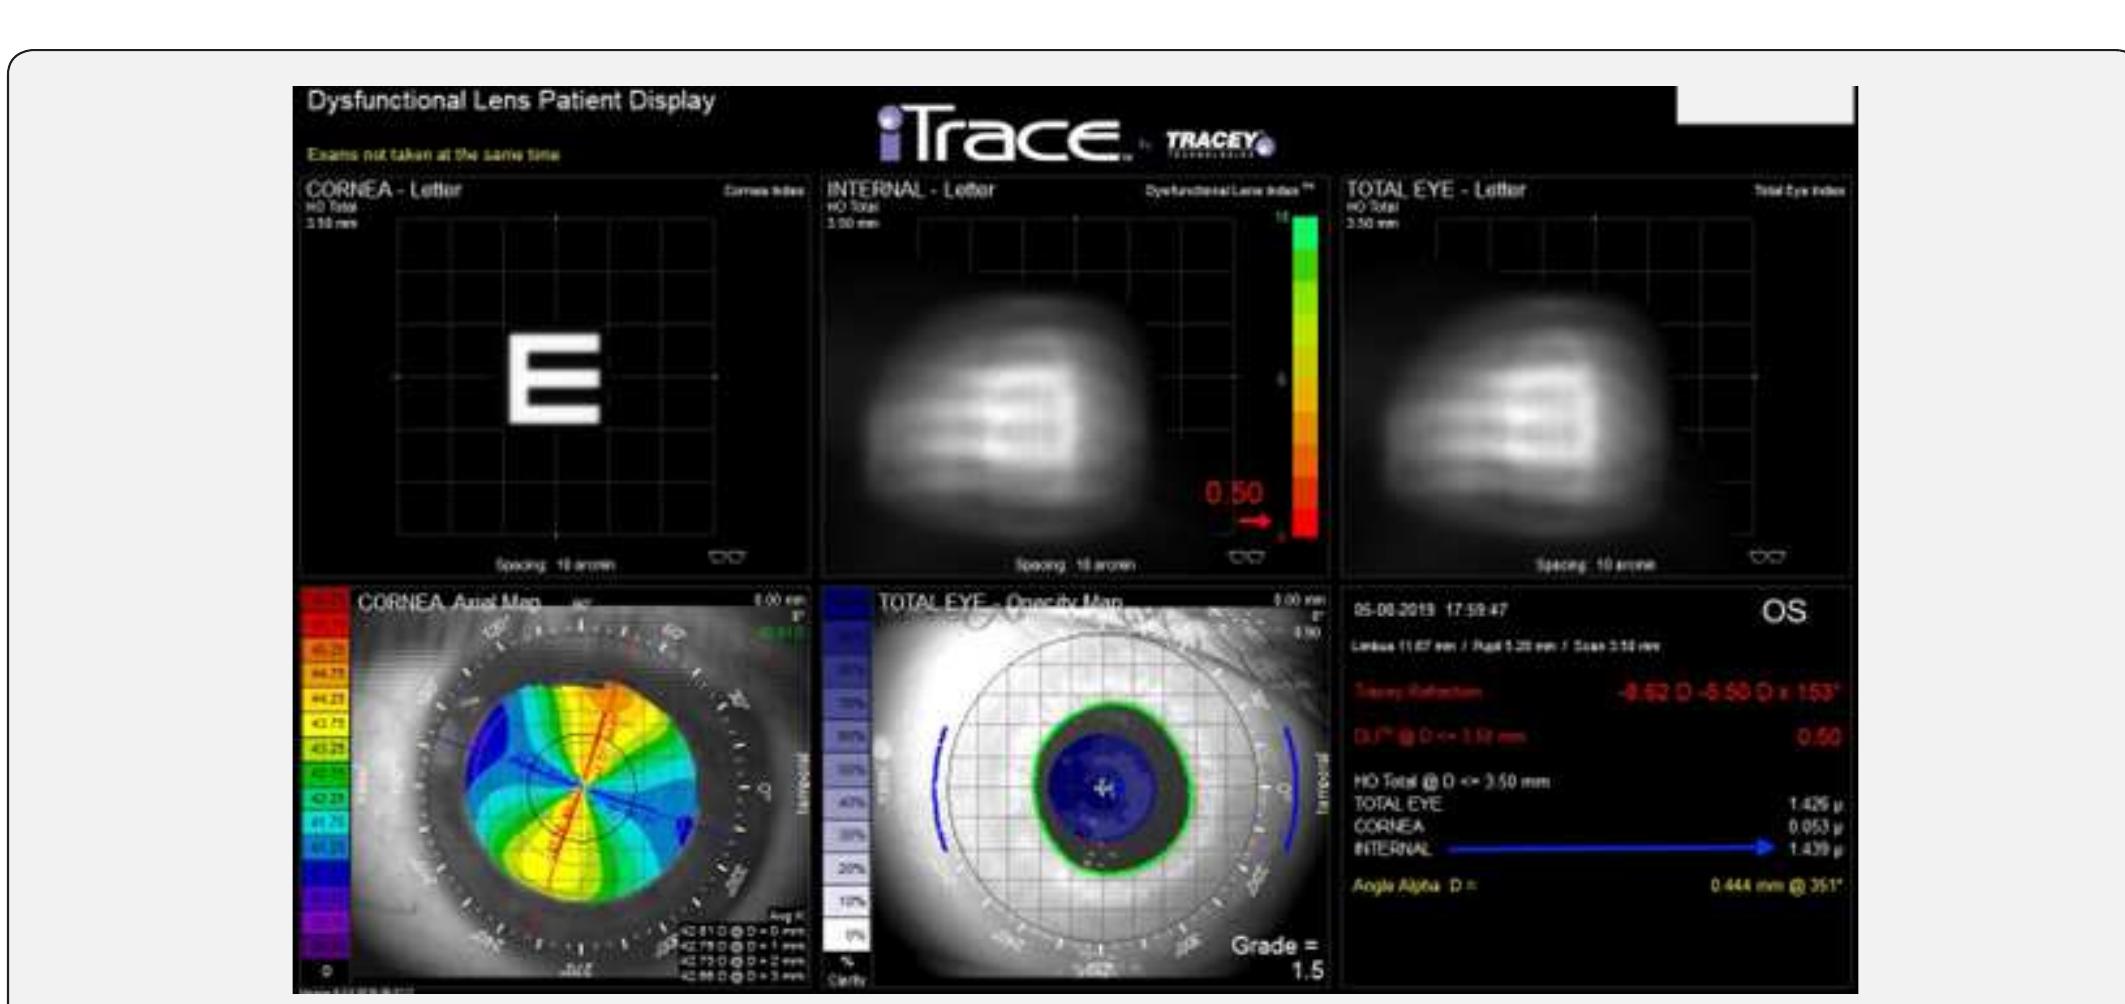Click the '% Clarity' label under the opacity scale
The image size is (2125, 1004).
845,971
